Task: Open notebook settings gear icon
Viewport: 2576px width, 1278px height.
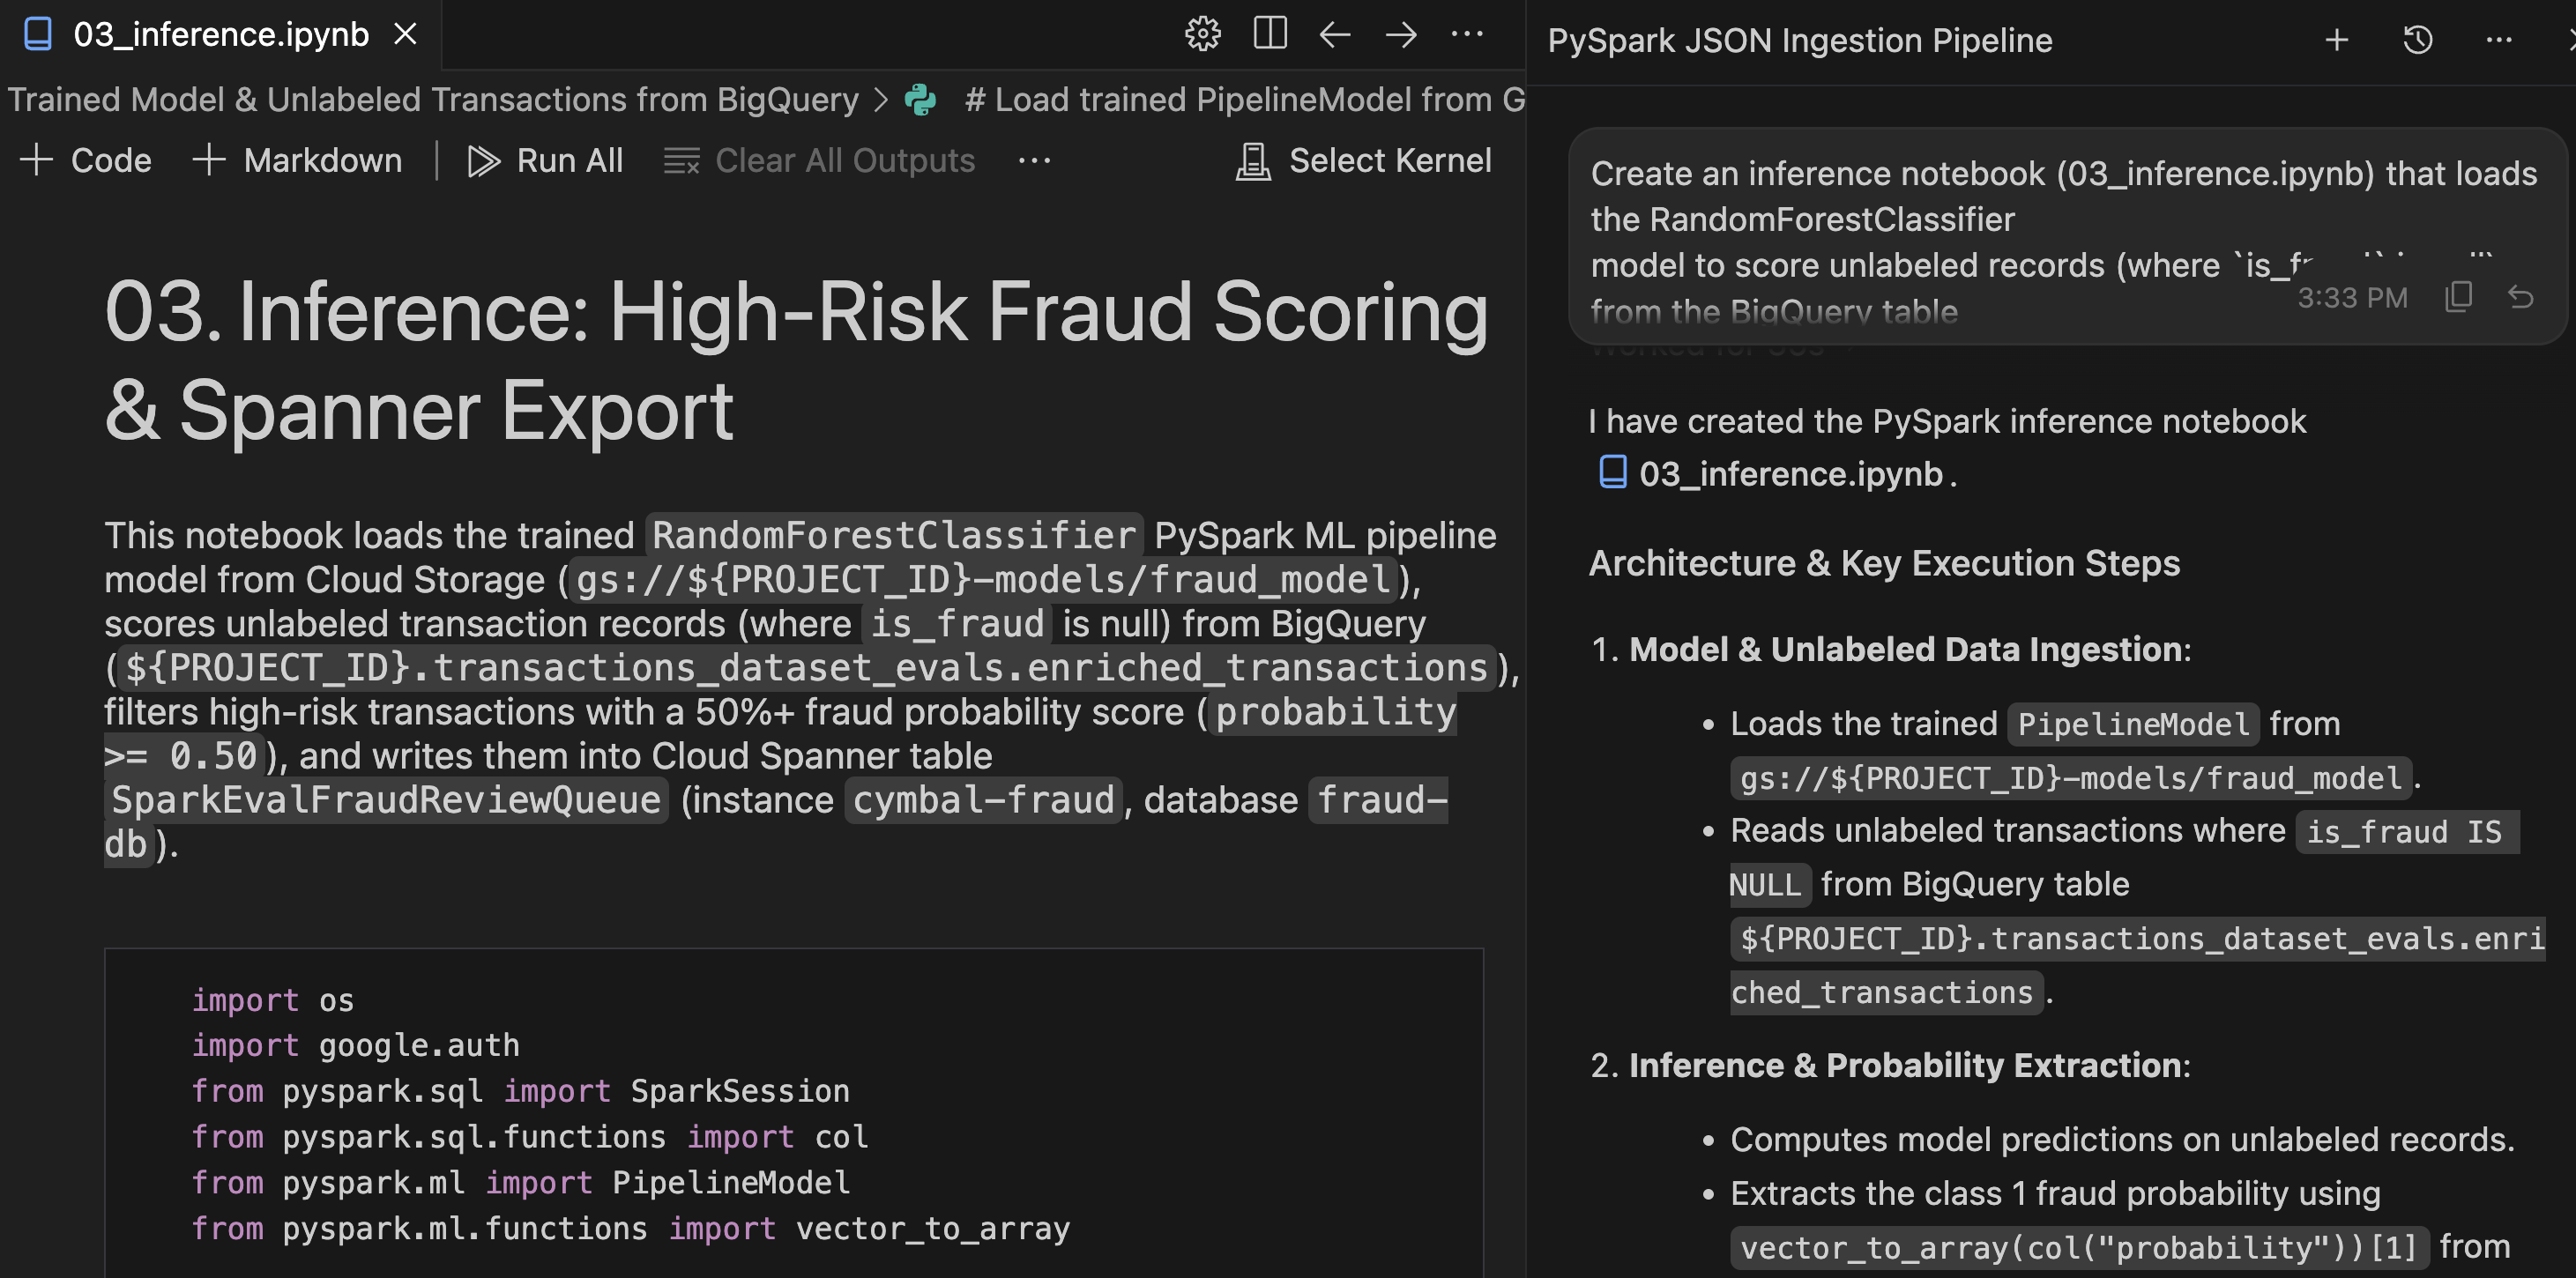Action: 1202,35
